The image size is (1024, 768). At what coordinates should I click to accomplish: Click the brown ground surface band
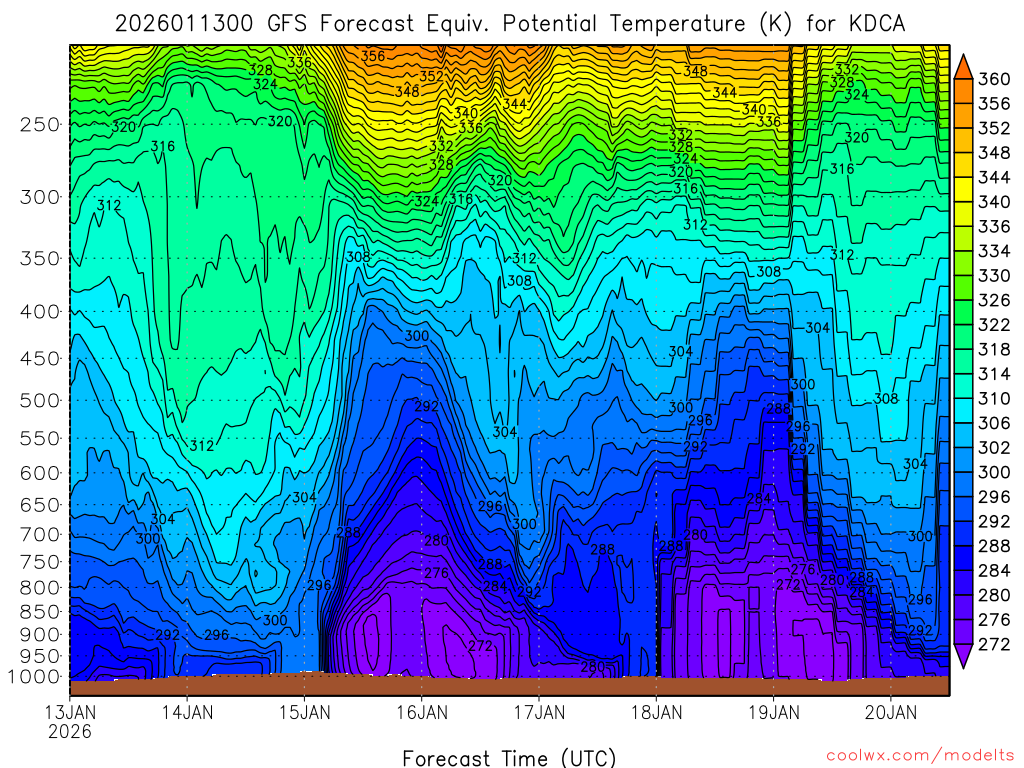(x=509, y=686)
